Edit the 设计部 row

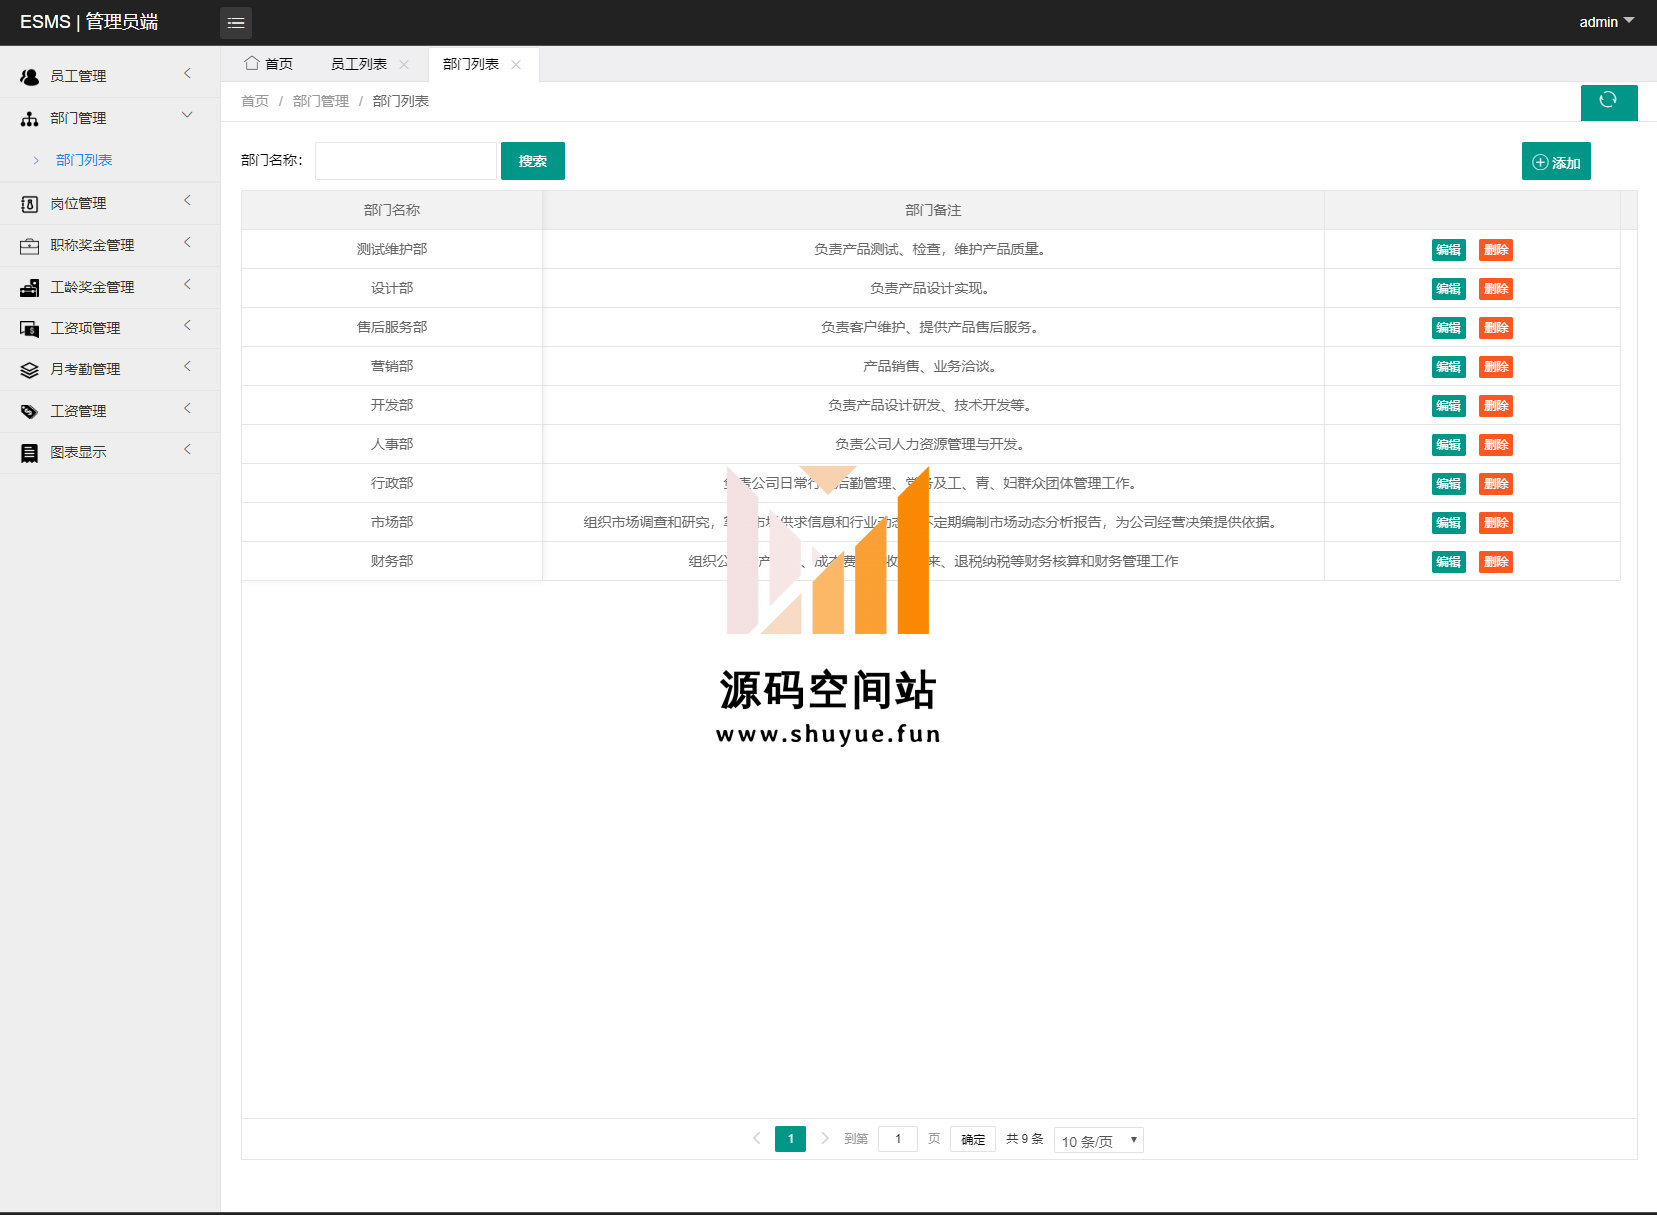point(1449,289)
